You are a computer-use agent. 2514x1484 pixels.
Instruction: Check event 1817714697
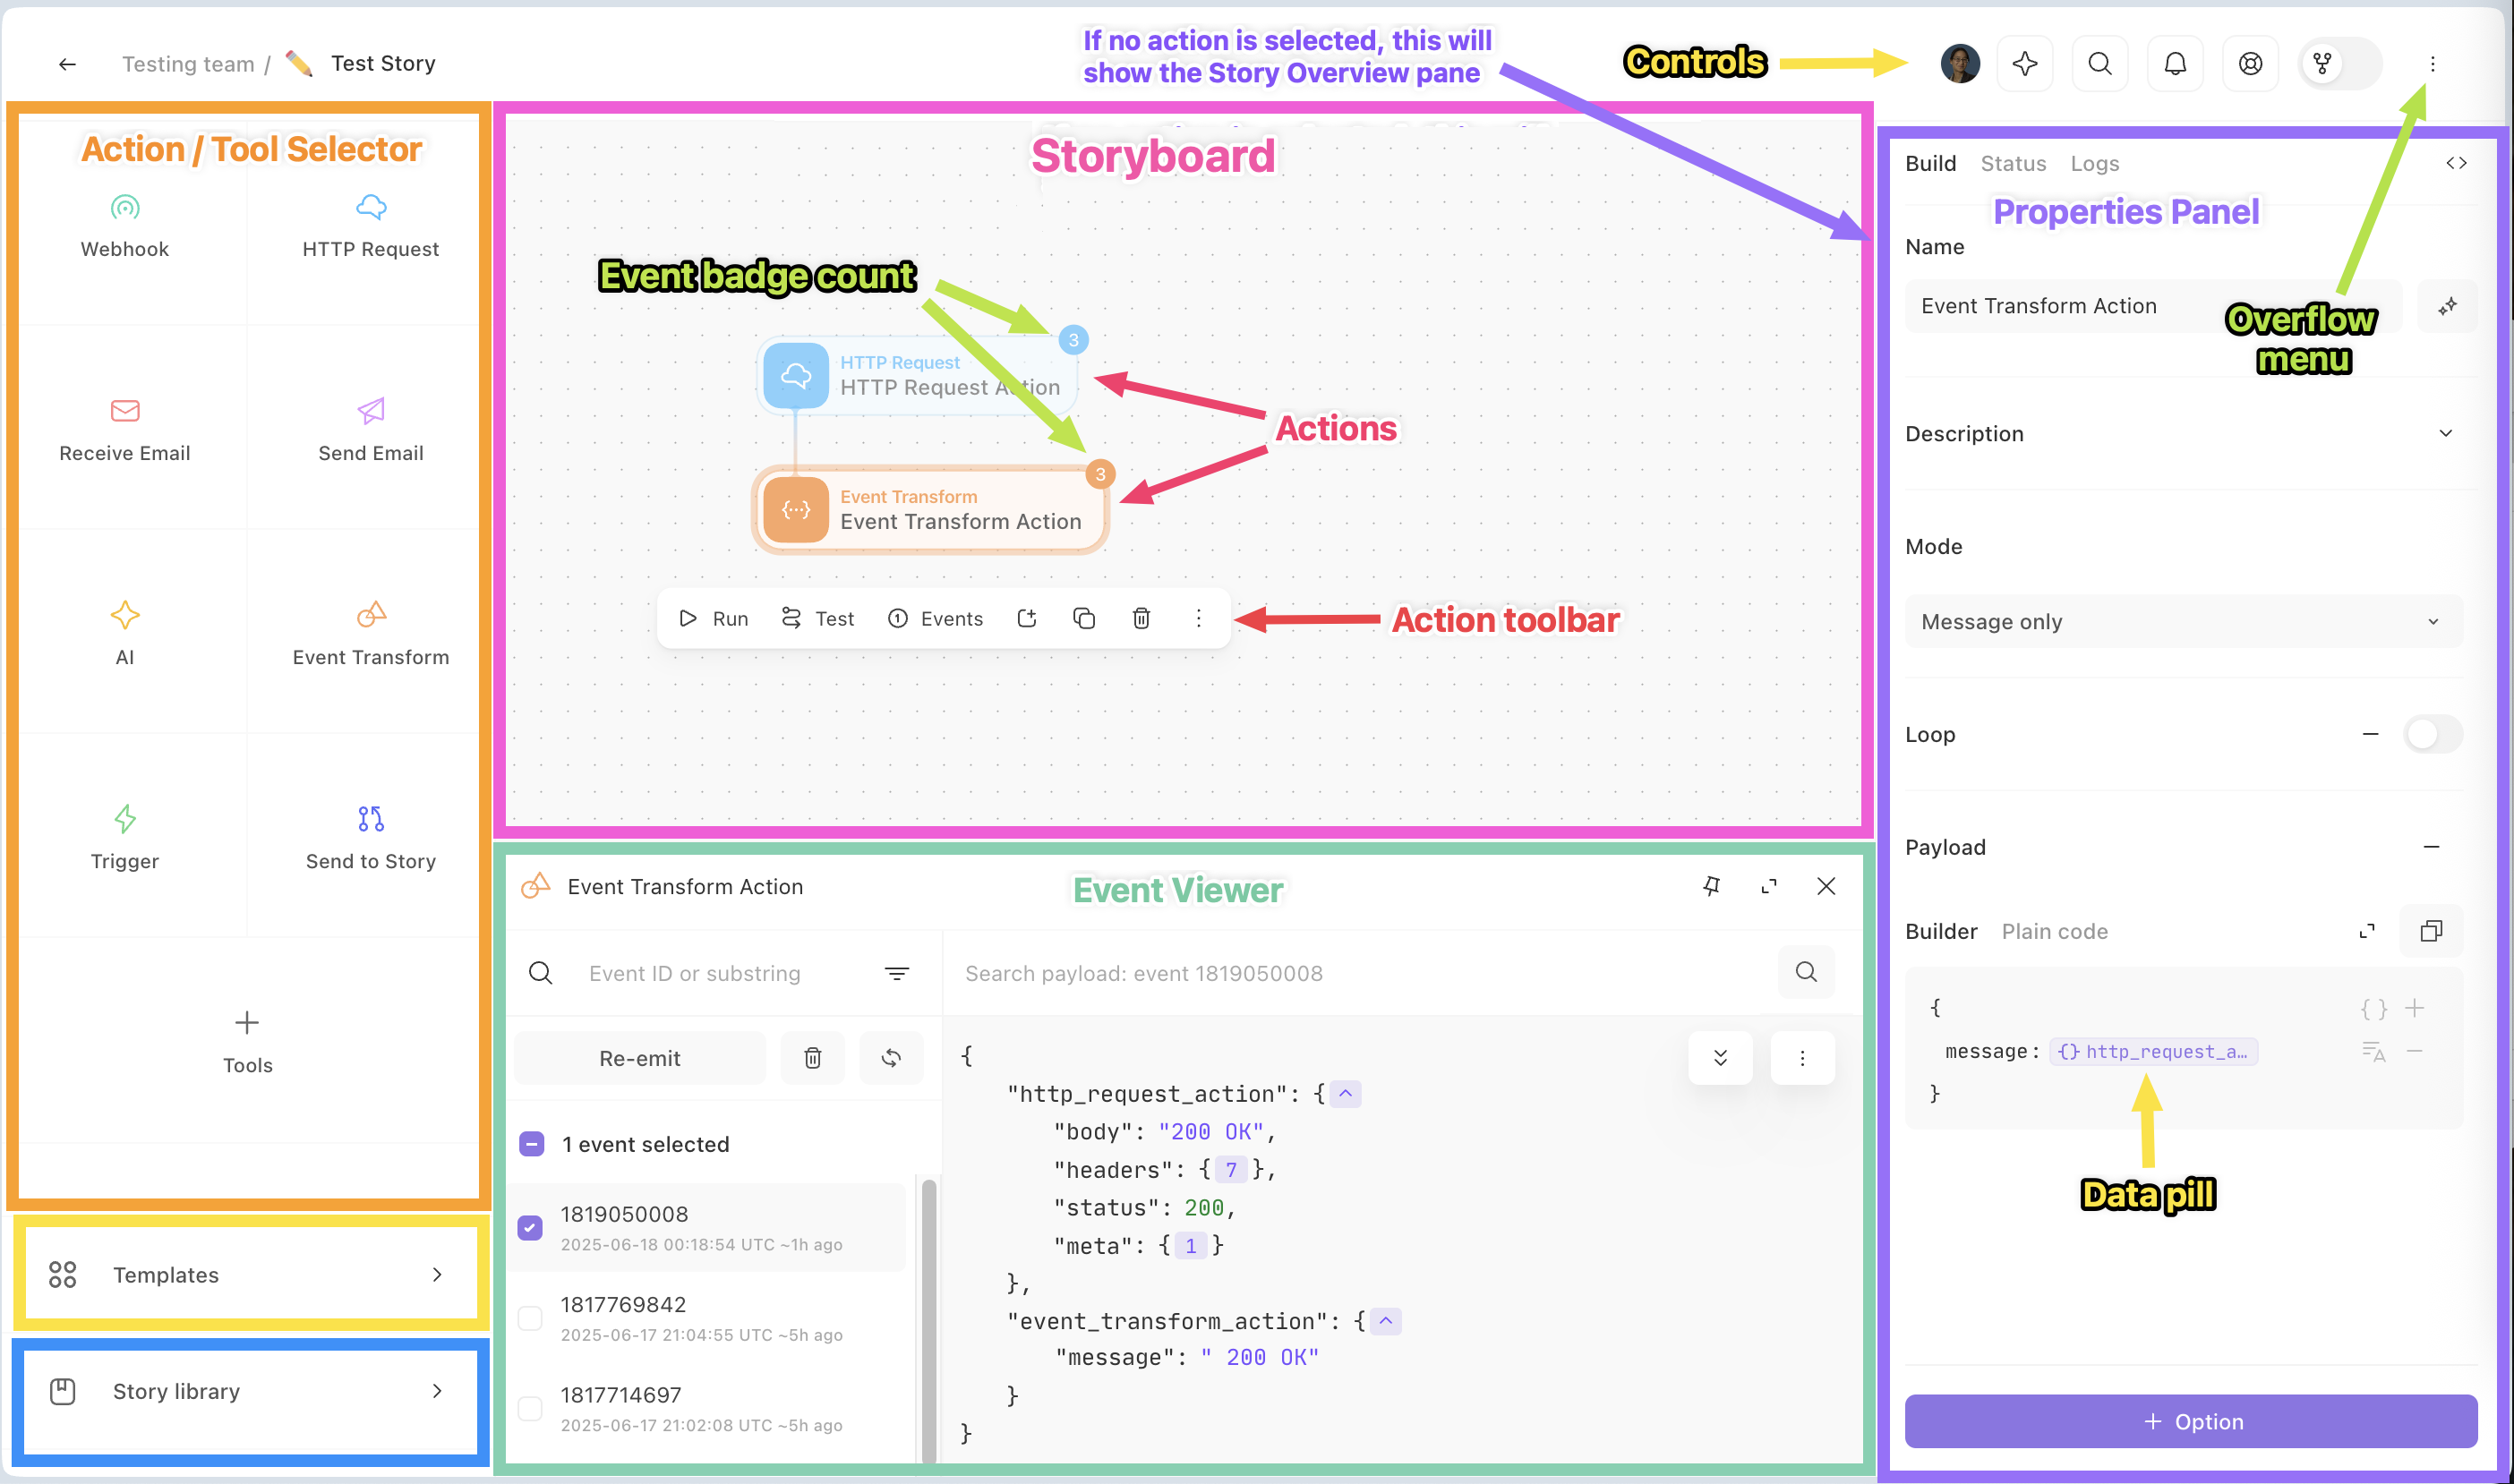(530, 1408)
